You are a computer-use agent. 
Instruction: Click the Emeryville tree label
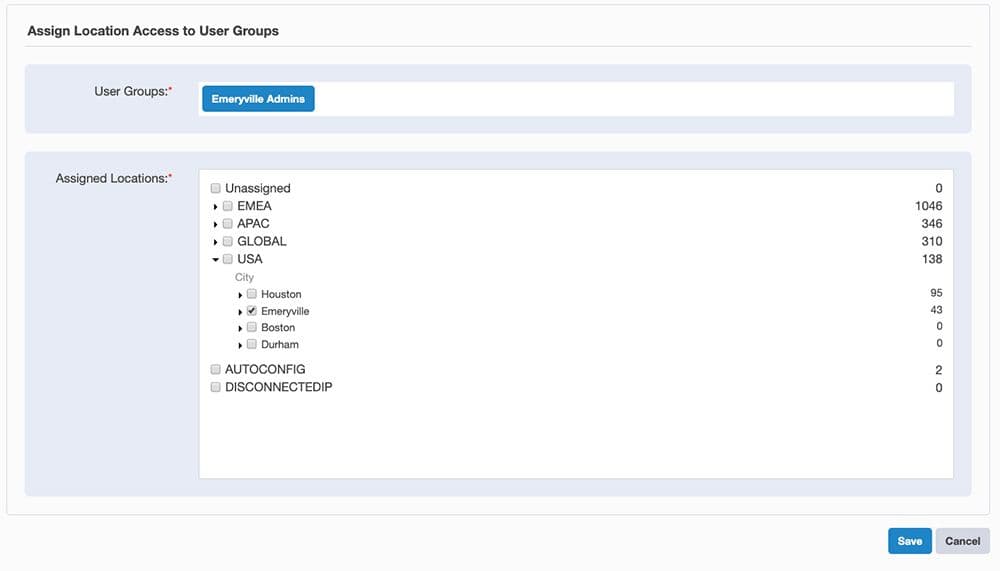click(x=285, y=311)
